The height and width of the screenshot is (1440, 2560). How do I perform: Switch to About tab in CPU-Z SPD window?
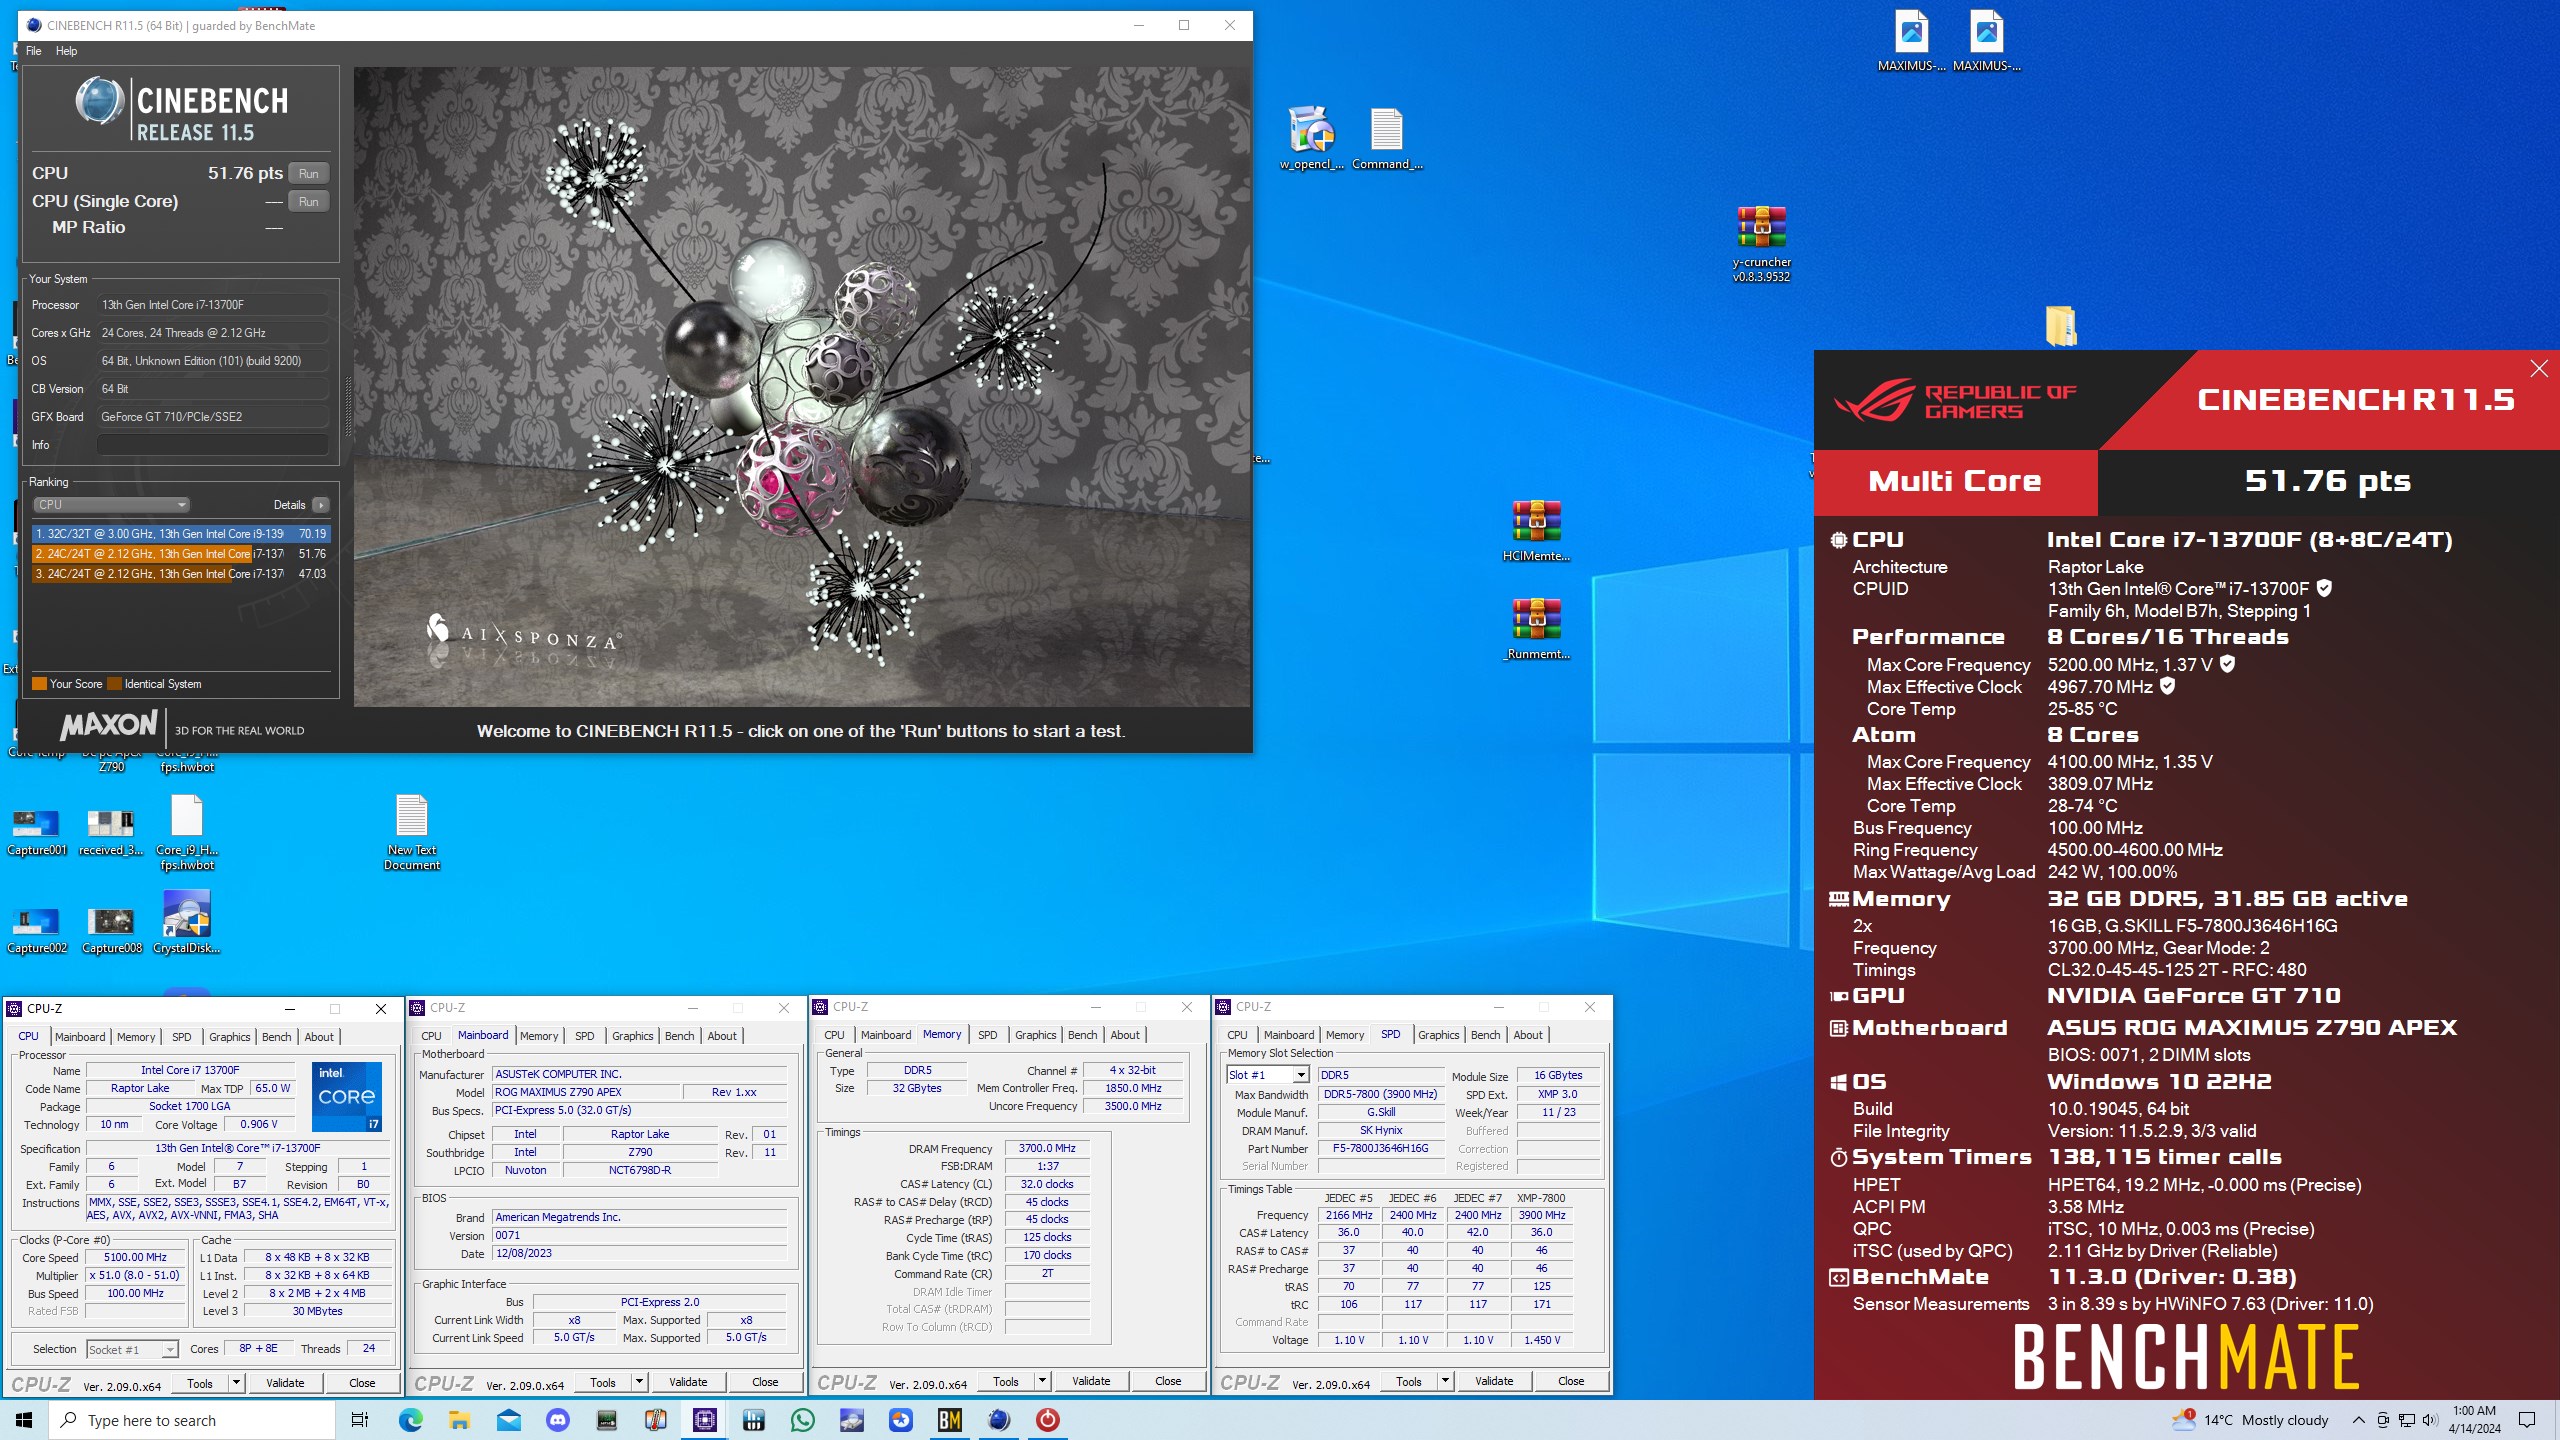(x=1528, y=1035)
